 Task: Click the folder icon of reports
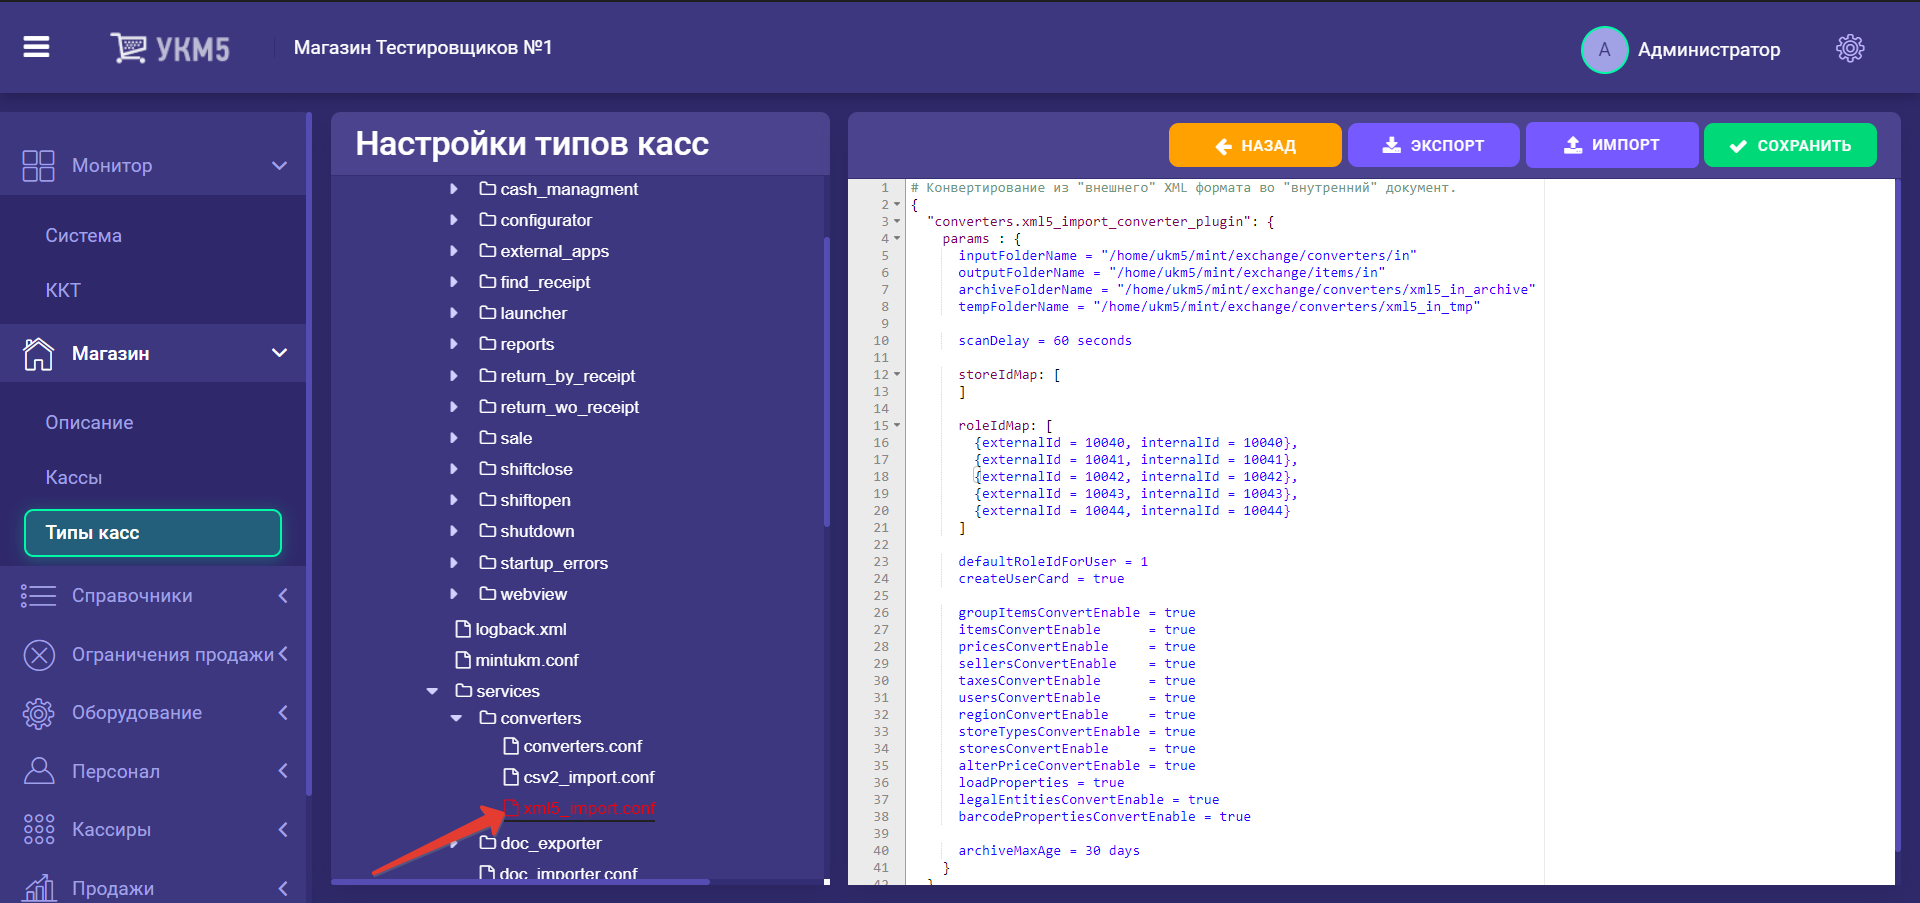[488, 343]
